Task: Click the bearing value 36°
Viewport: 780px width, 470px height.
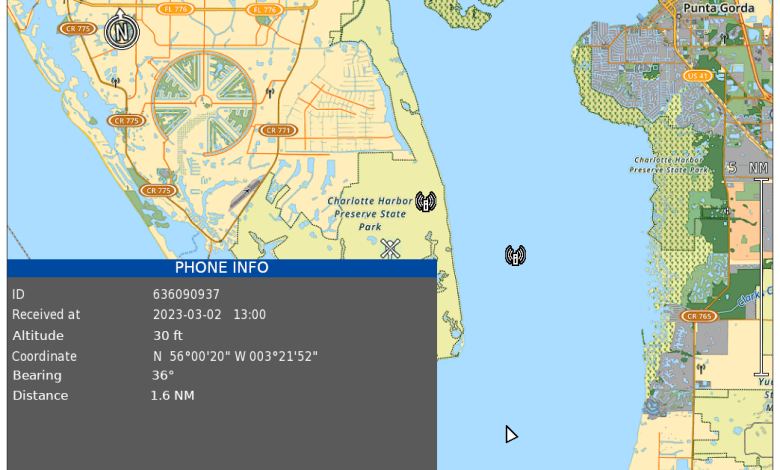Action: 163,376
